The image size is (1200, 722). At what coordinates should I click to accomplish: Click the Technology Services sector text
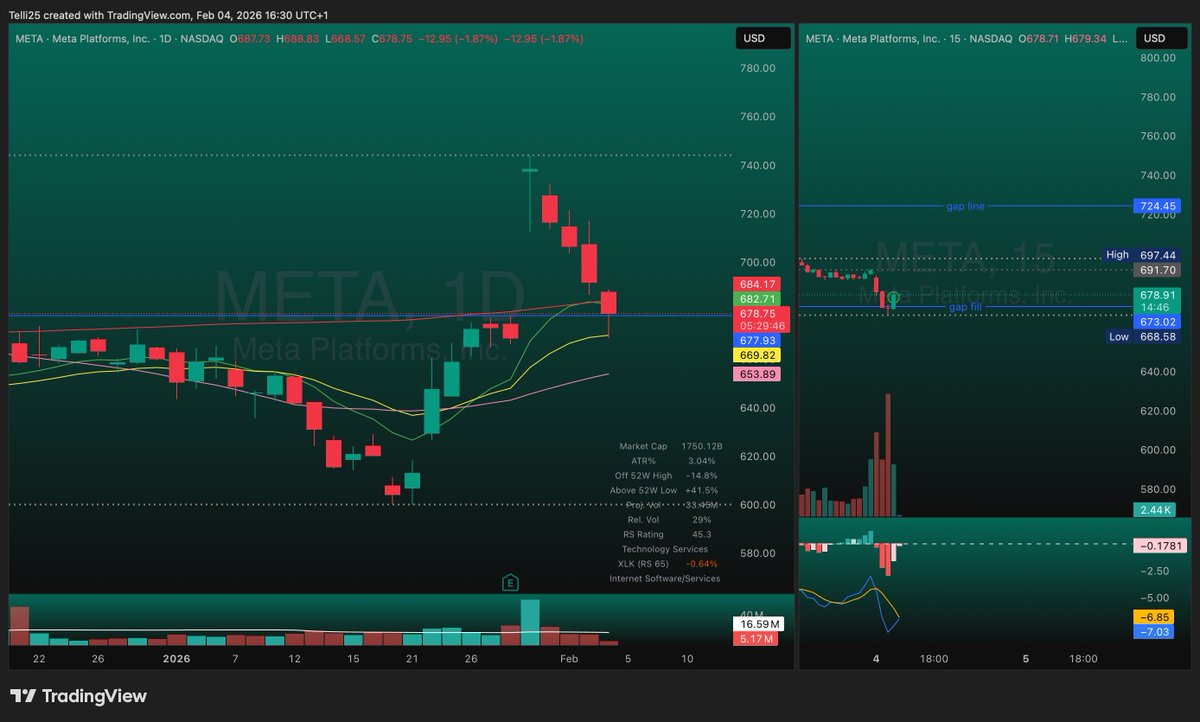pyautogui.click(x=665, y=549)
